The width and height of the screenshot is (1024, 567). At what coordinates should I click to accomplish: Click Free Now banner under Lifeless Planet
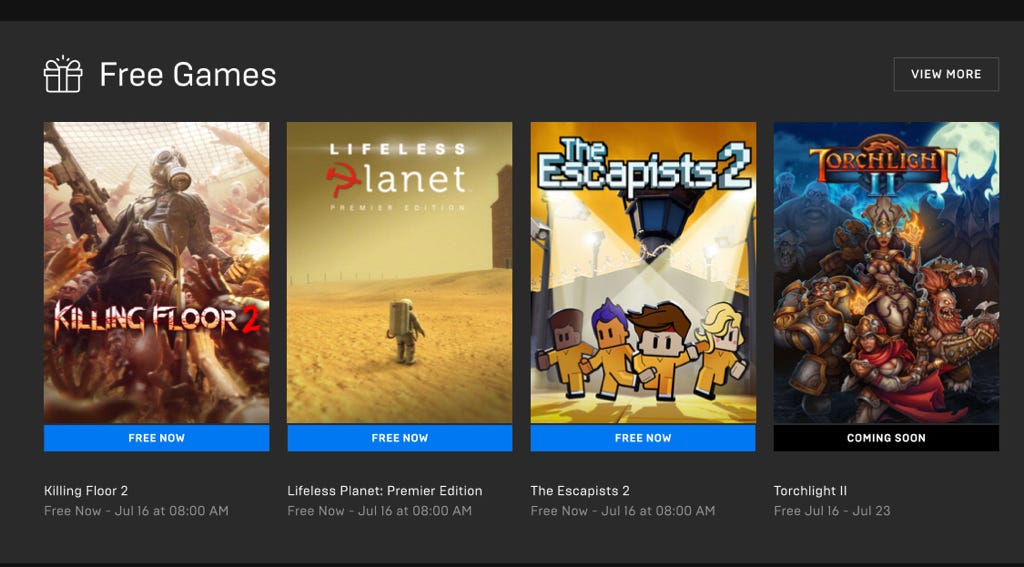(400, 438)
